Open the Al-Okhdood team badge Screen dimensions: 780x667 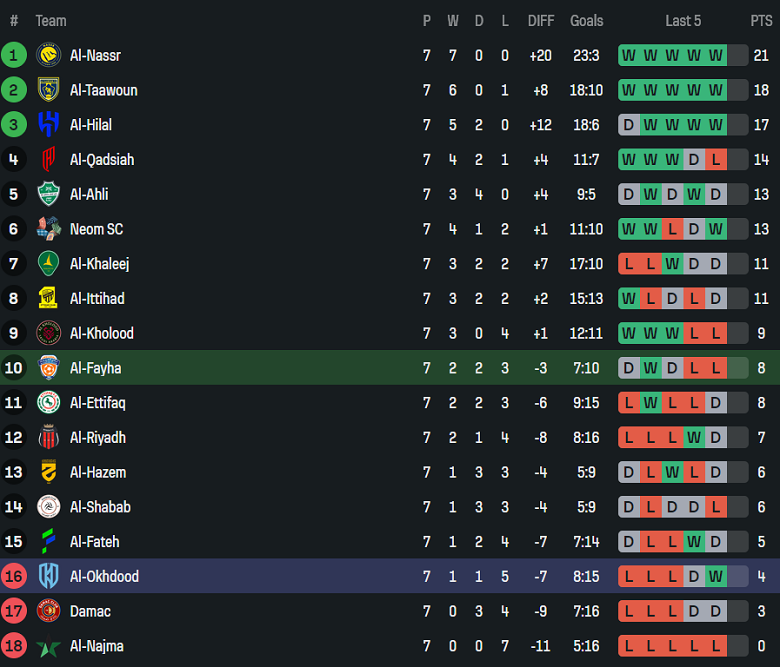coord(48,576)
